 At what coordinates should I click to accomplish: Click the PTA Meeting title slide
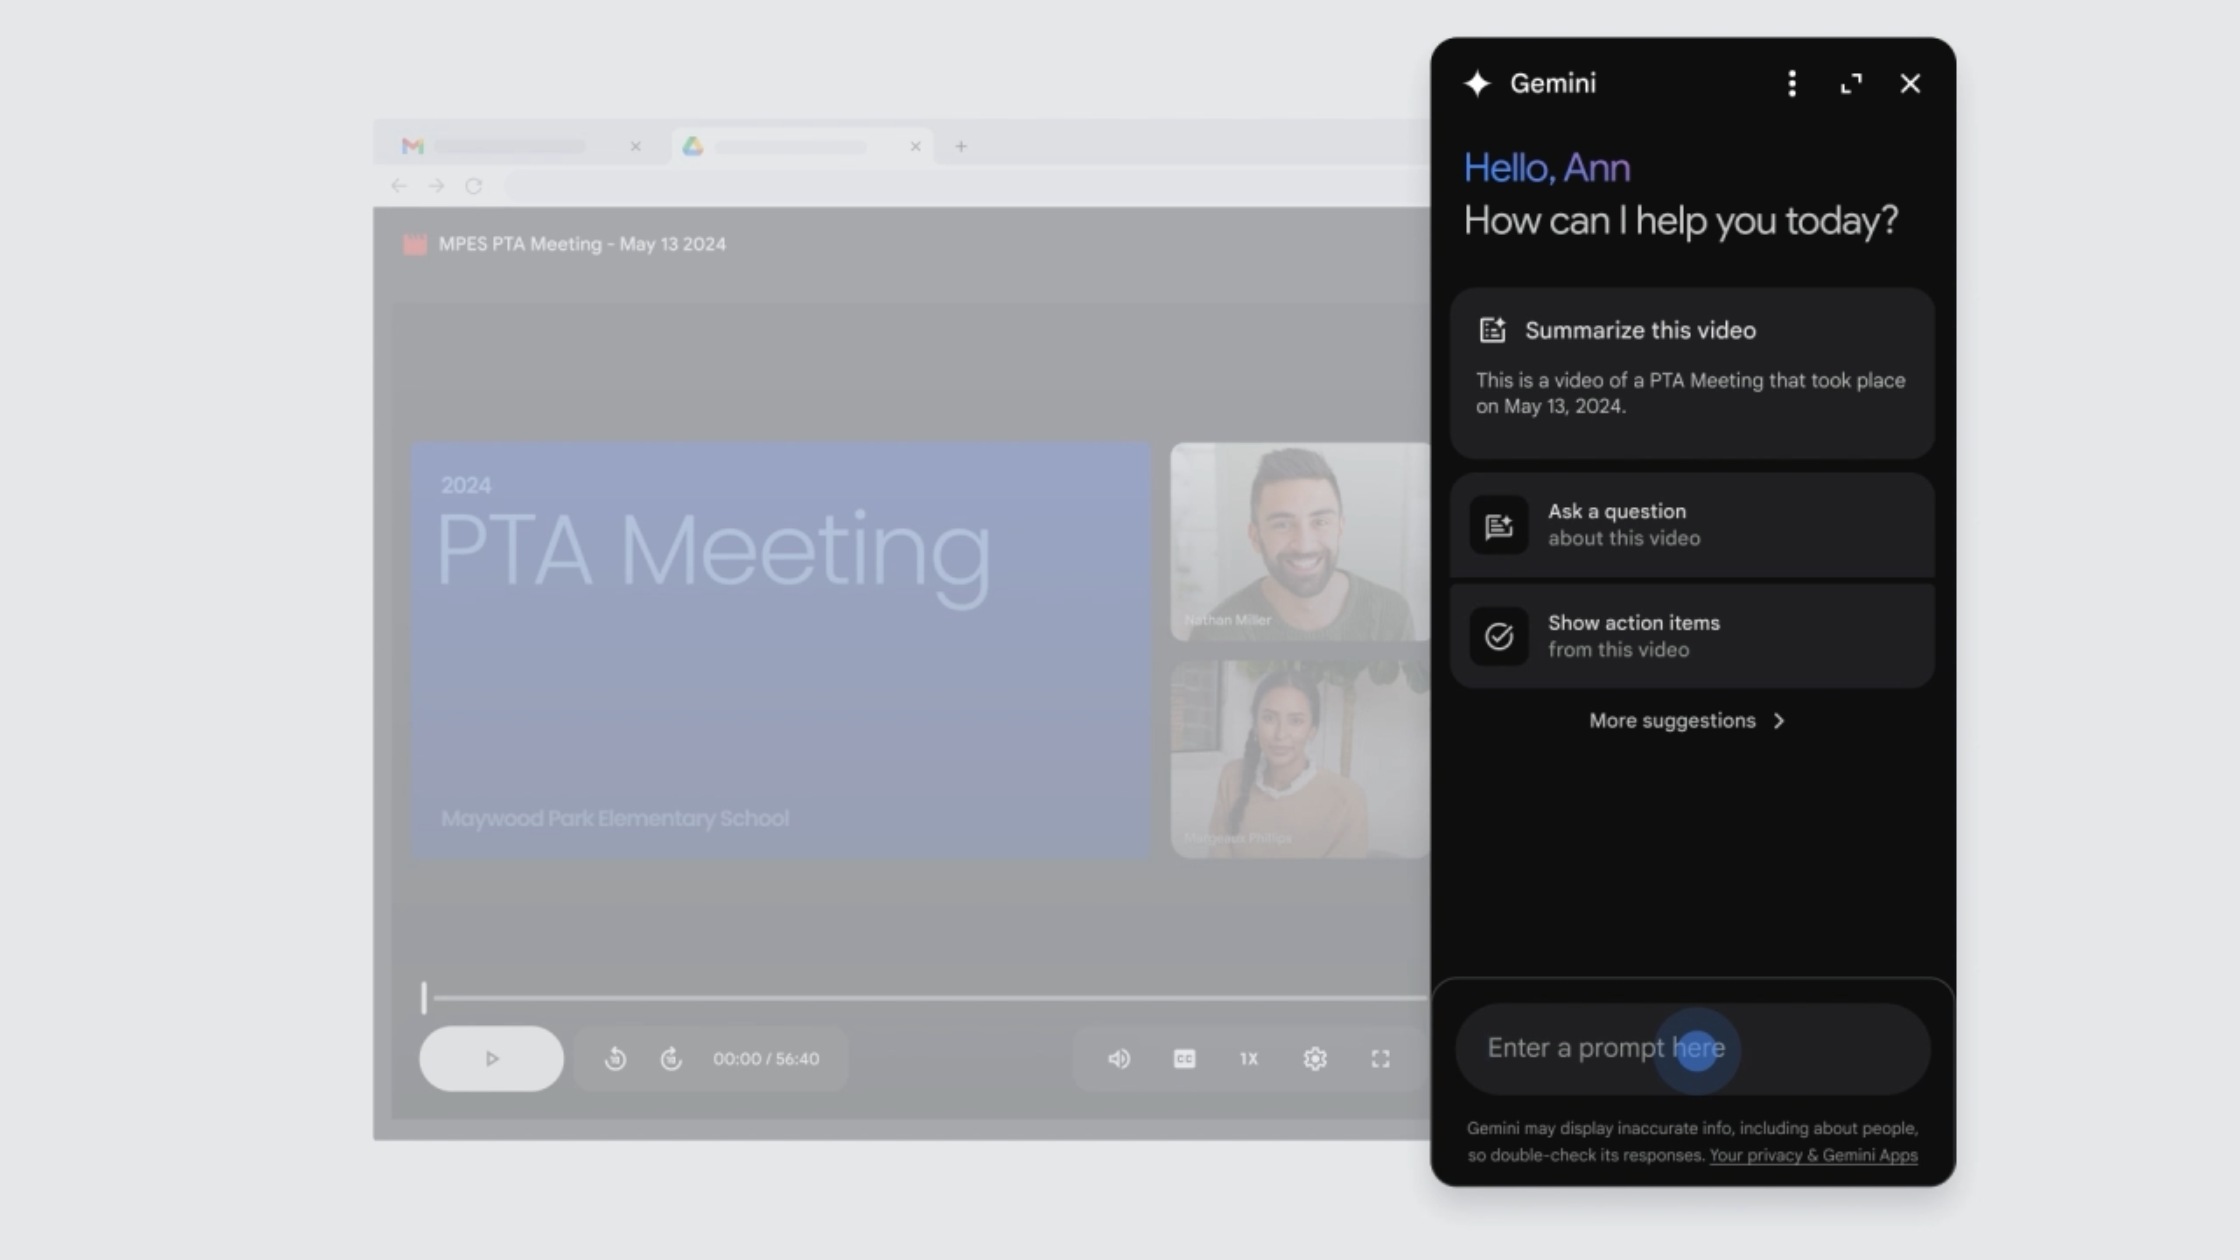[x=780, y=651]
